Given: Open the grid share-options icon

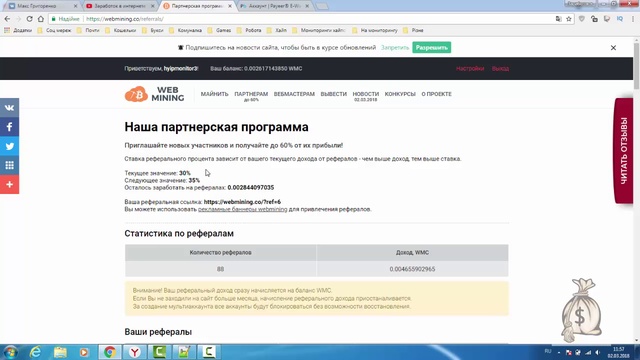Looking at the screenshot, I should coord(9,165).
